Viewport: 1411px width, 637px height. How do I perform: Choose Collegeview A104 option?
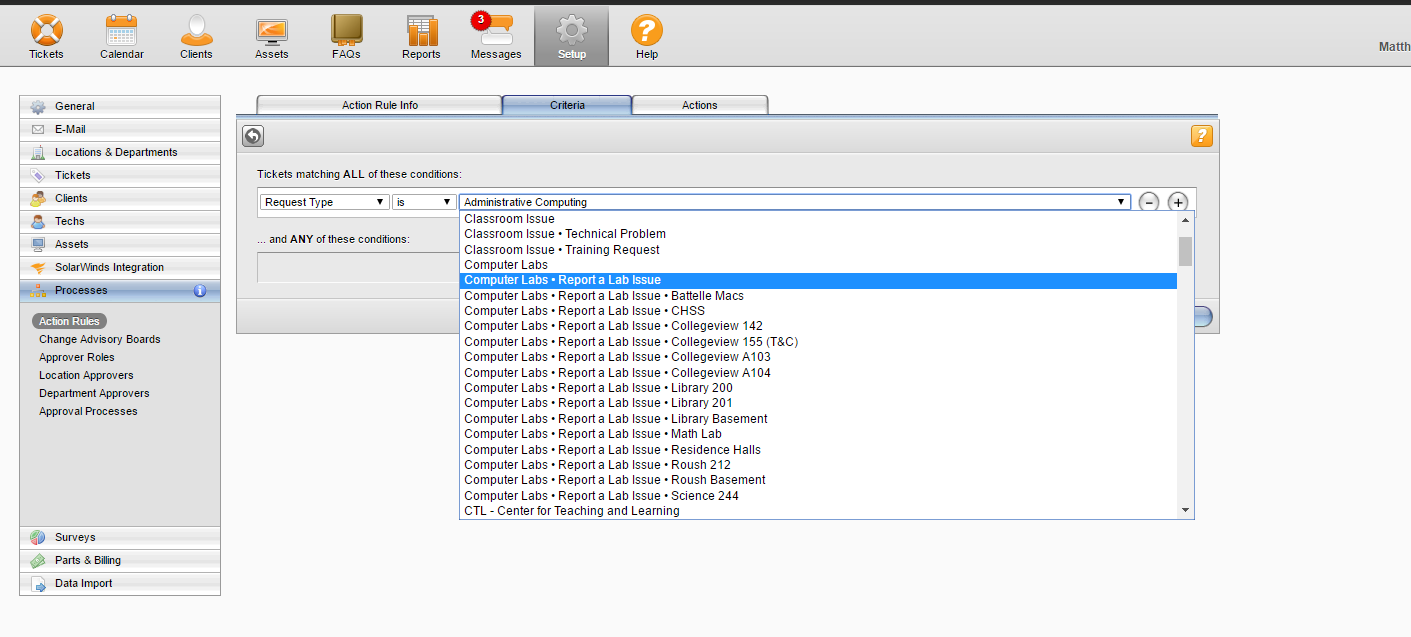click(x=818, y=373)
